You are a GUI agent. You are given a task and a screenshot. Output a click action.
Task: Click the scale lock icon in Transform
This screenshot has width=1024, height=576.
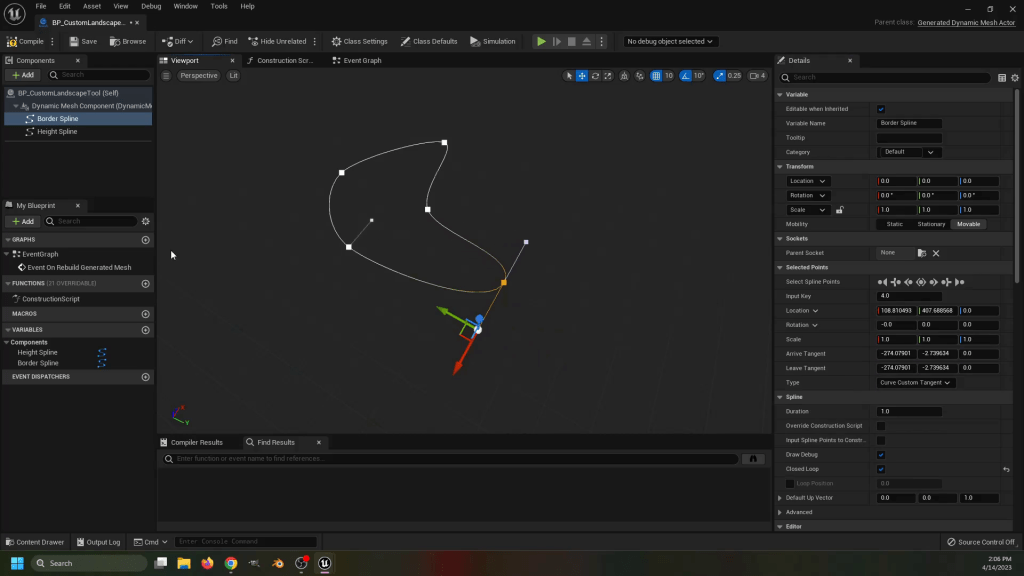(x=839, y=210)
